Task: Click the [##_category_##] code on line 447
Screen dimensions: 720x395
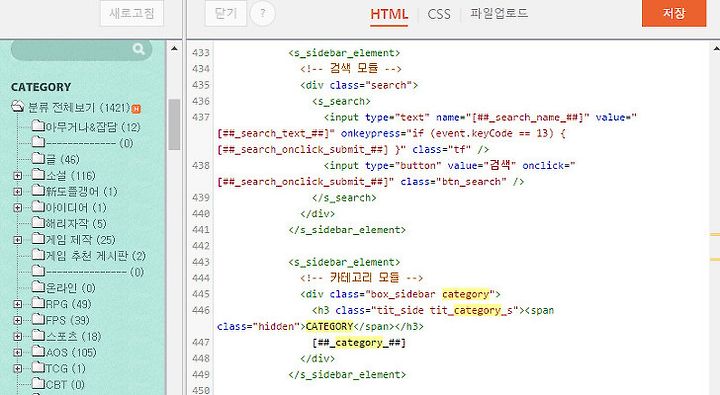Action: click(x=359, y=343)
